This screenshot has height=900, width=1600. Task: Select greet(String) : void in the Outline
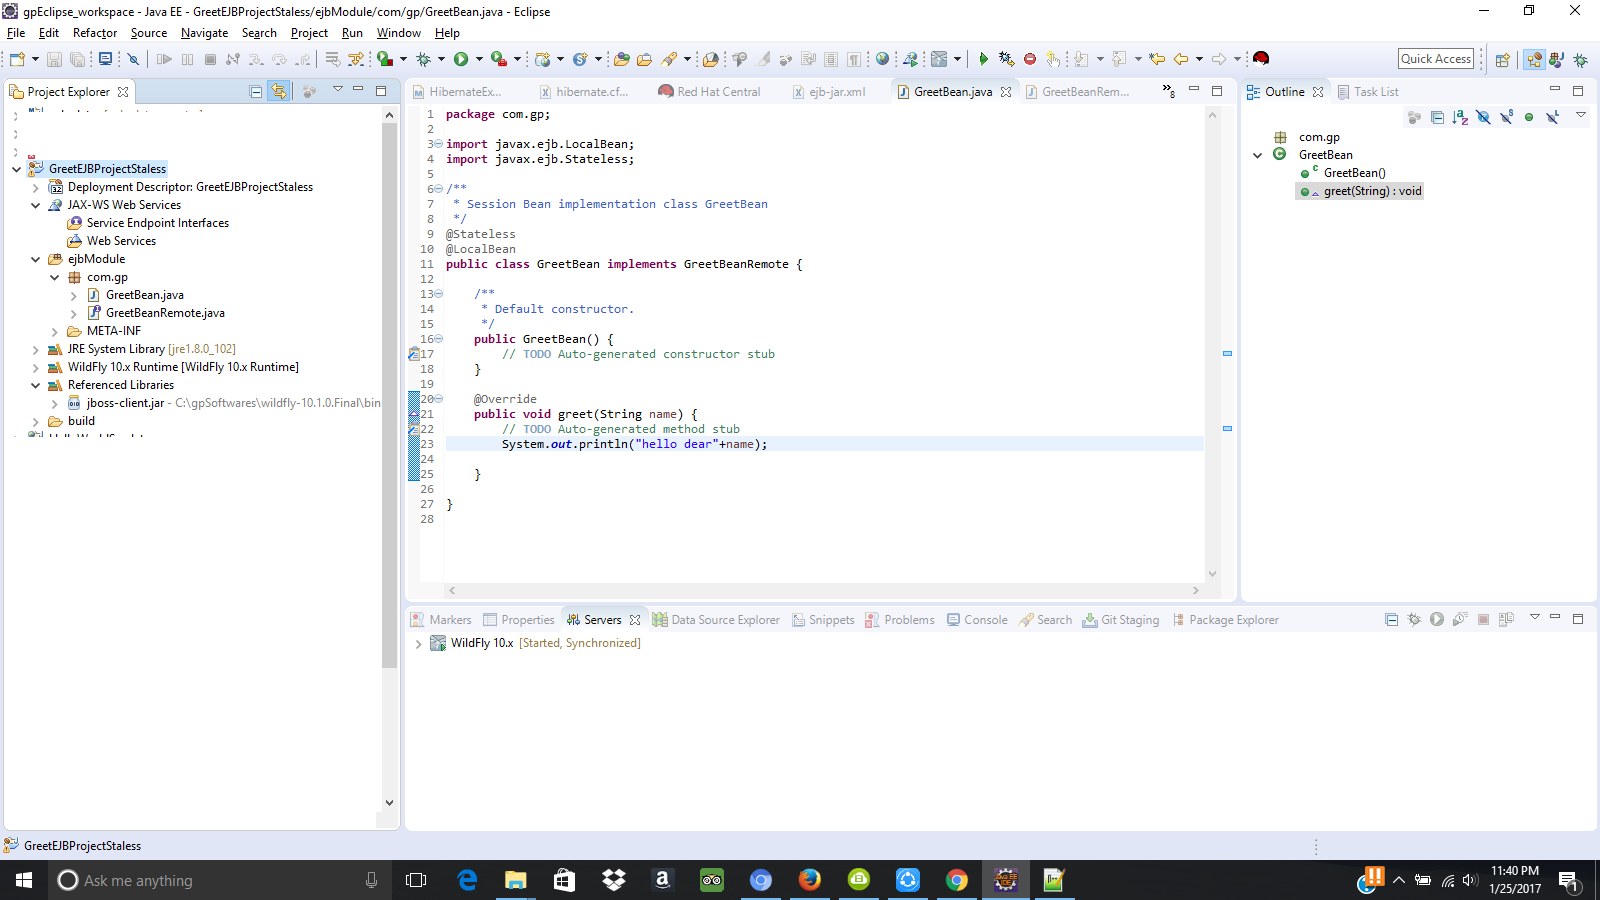[x=1370, y=191]
